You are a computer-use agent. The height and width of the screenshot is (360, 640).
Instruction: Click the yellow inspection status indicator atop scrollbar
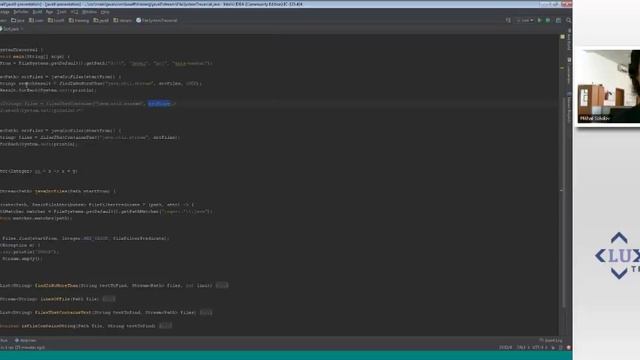[563, 37]
